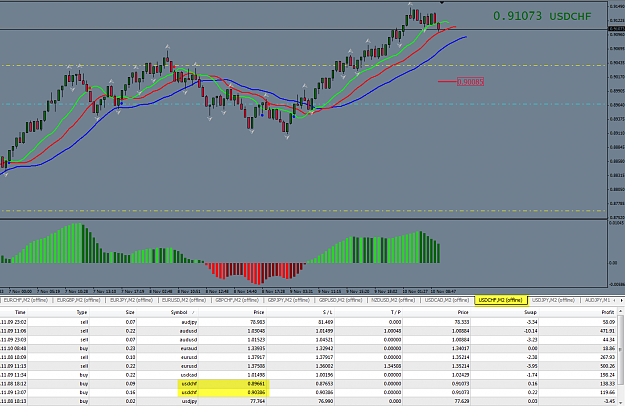625x406 pixels.
Task: Sort trades by the Swap column header
Action: tap(531, 312)
